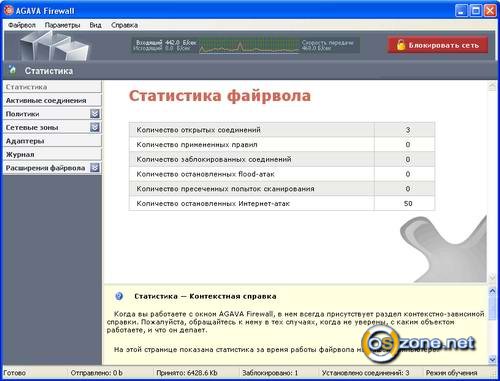This screenshot has width=500, height=381.
Task: Open the Файрвол menu
Action: point(22,25)
